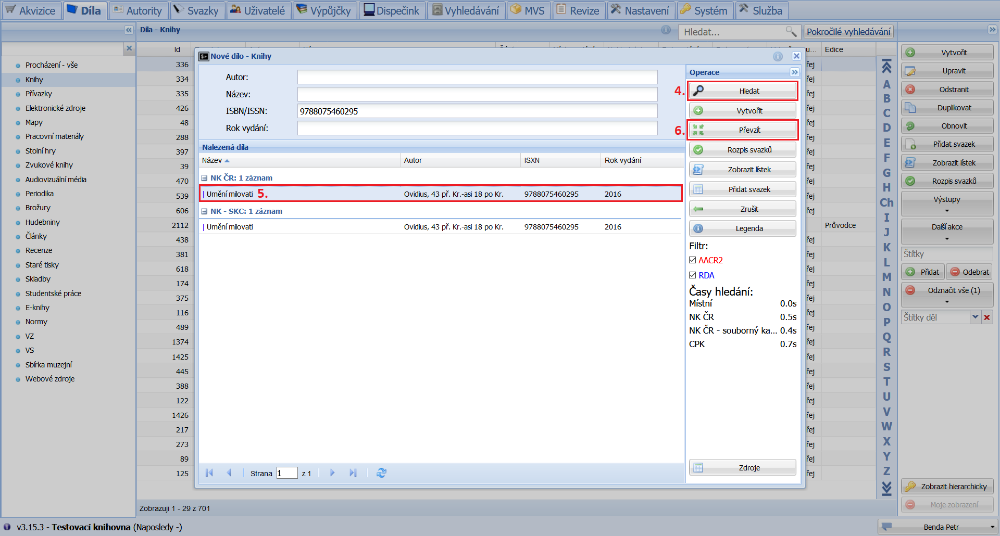Collapse the NK ČR: 1 záznam group
Viewport: 1000px width, 536px height.
point(204,177)
